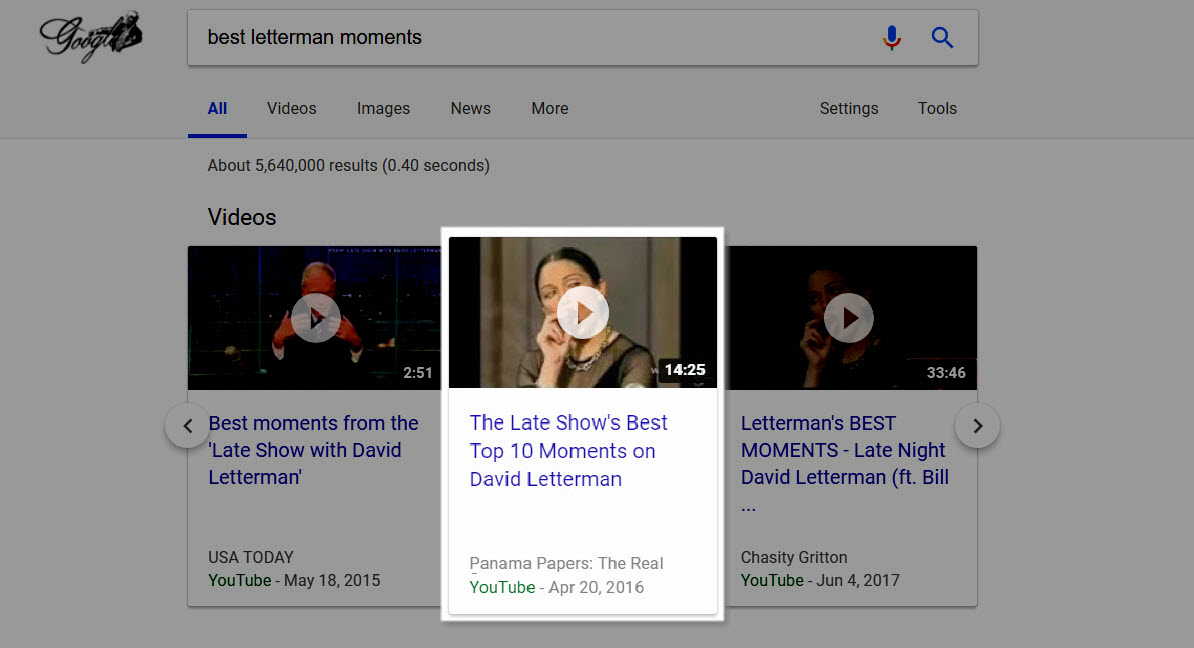This screenshot has height=648, width=1194.
Task: Open 'Letterman's BEST MOMENTS - Late Night' link
Action: click(x=844, y=450)
